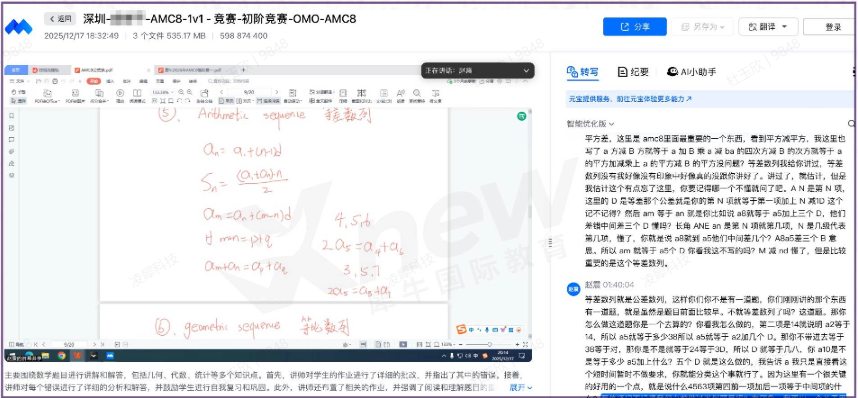The image size is (858, 398).
Task: Click the PDF转图片 convert-to-image icon
Action: [x=76, y=96]
